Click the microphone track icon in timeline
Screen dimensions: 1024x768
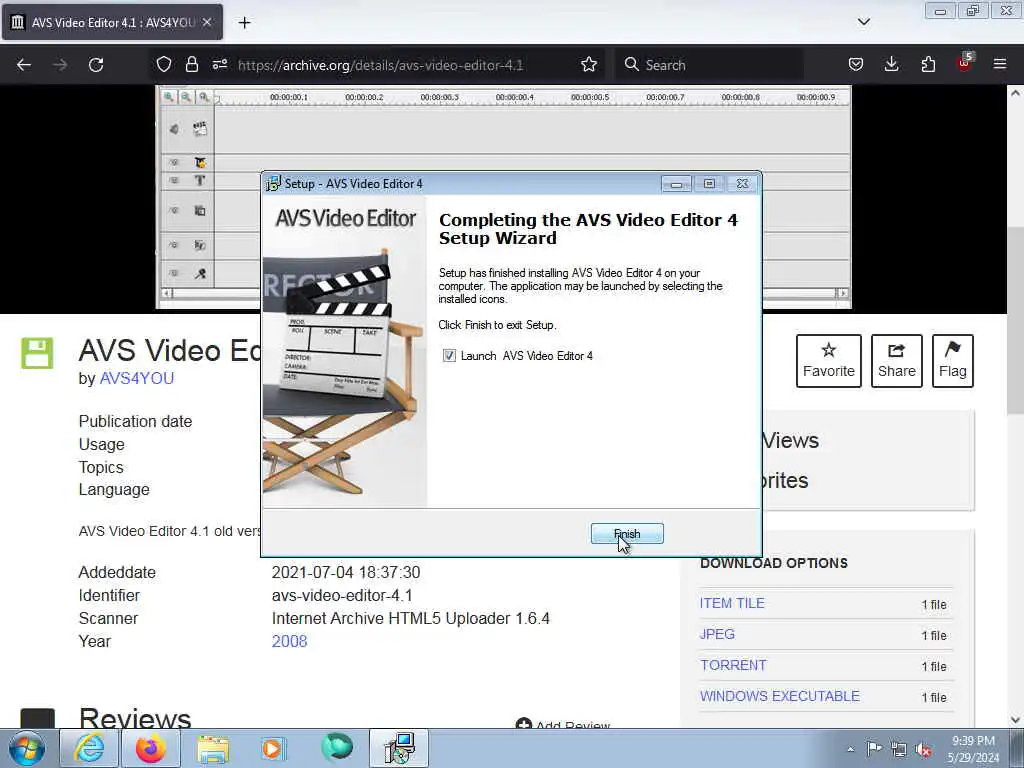click(200, 274)
